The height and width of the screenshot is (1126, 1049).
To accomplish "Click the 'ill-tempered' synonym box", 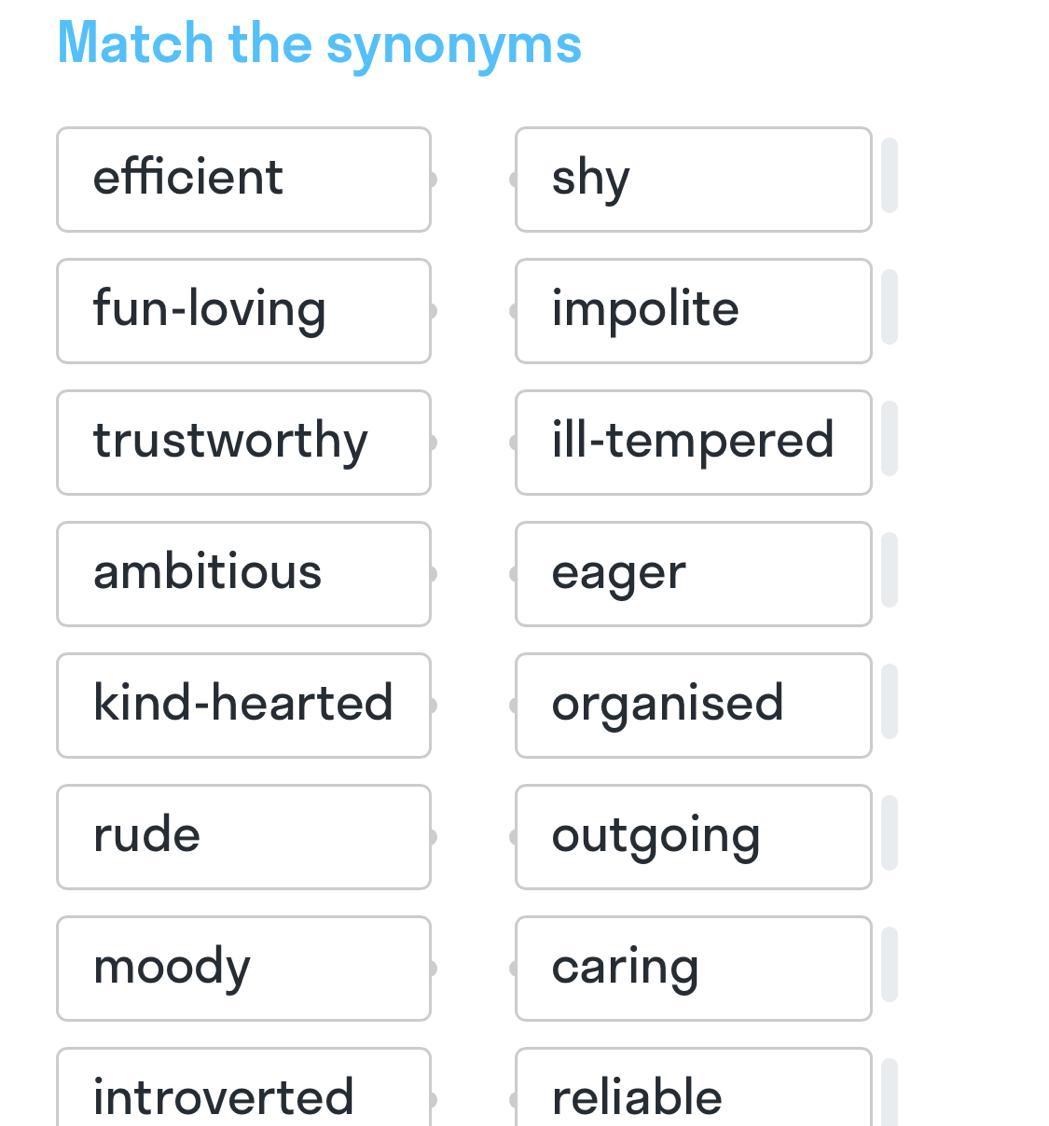I will (694, 442).
